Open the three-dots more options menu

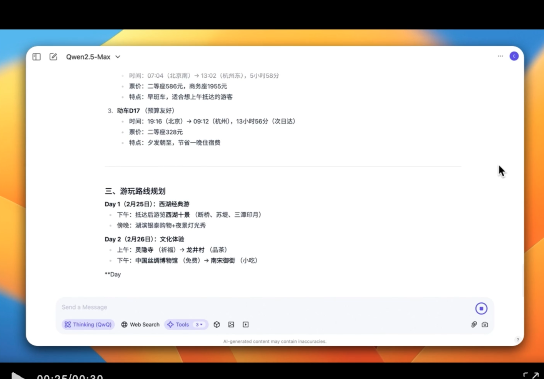500,56
